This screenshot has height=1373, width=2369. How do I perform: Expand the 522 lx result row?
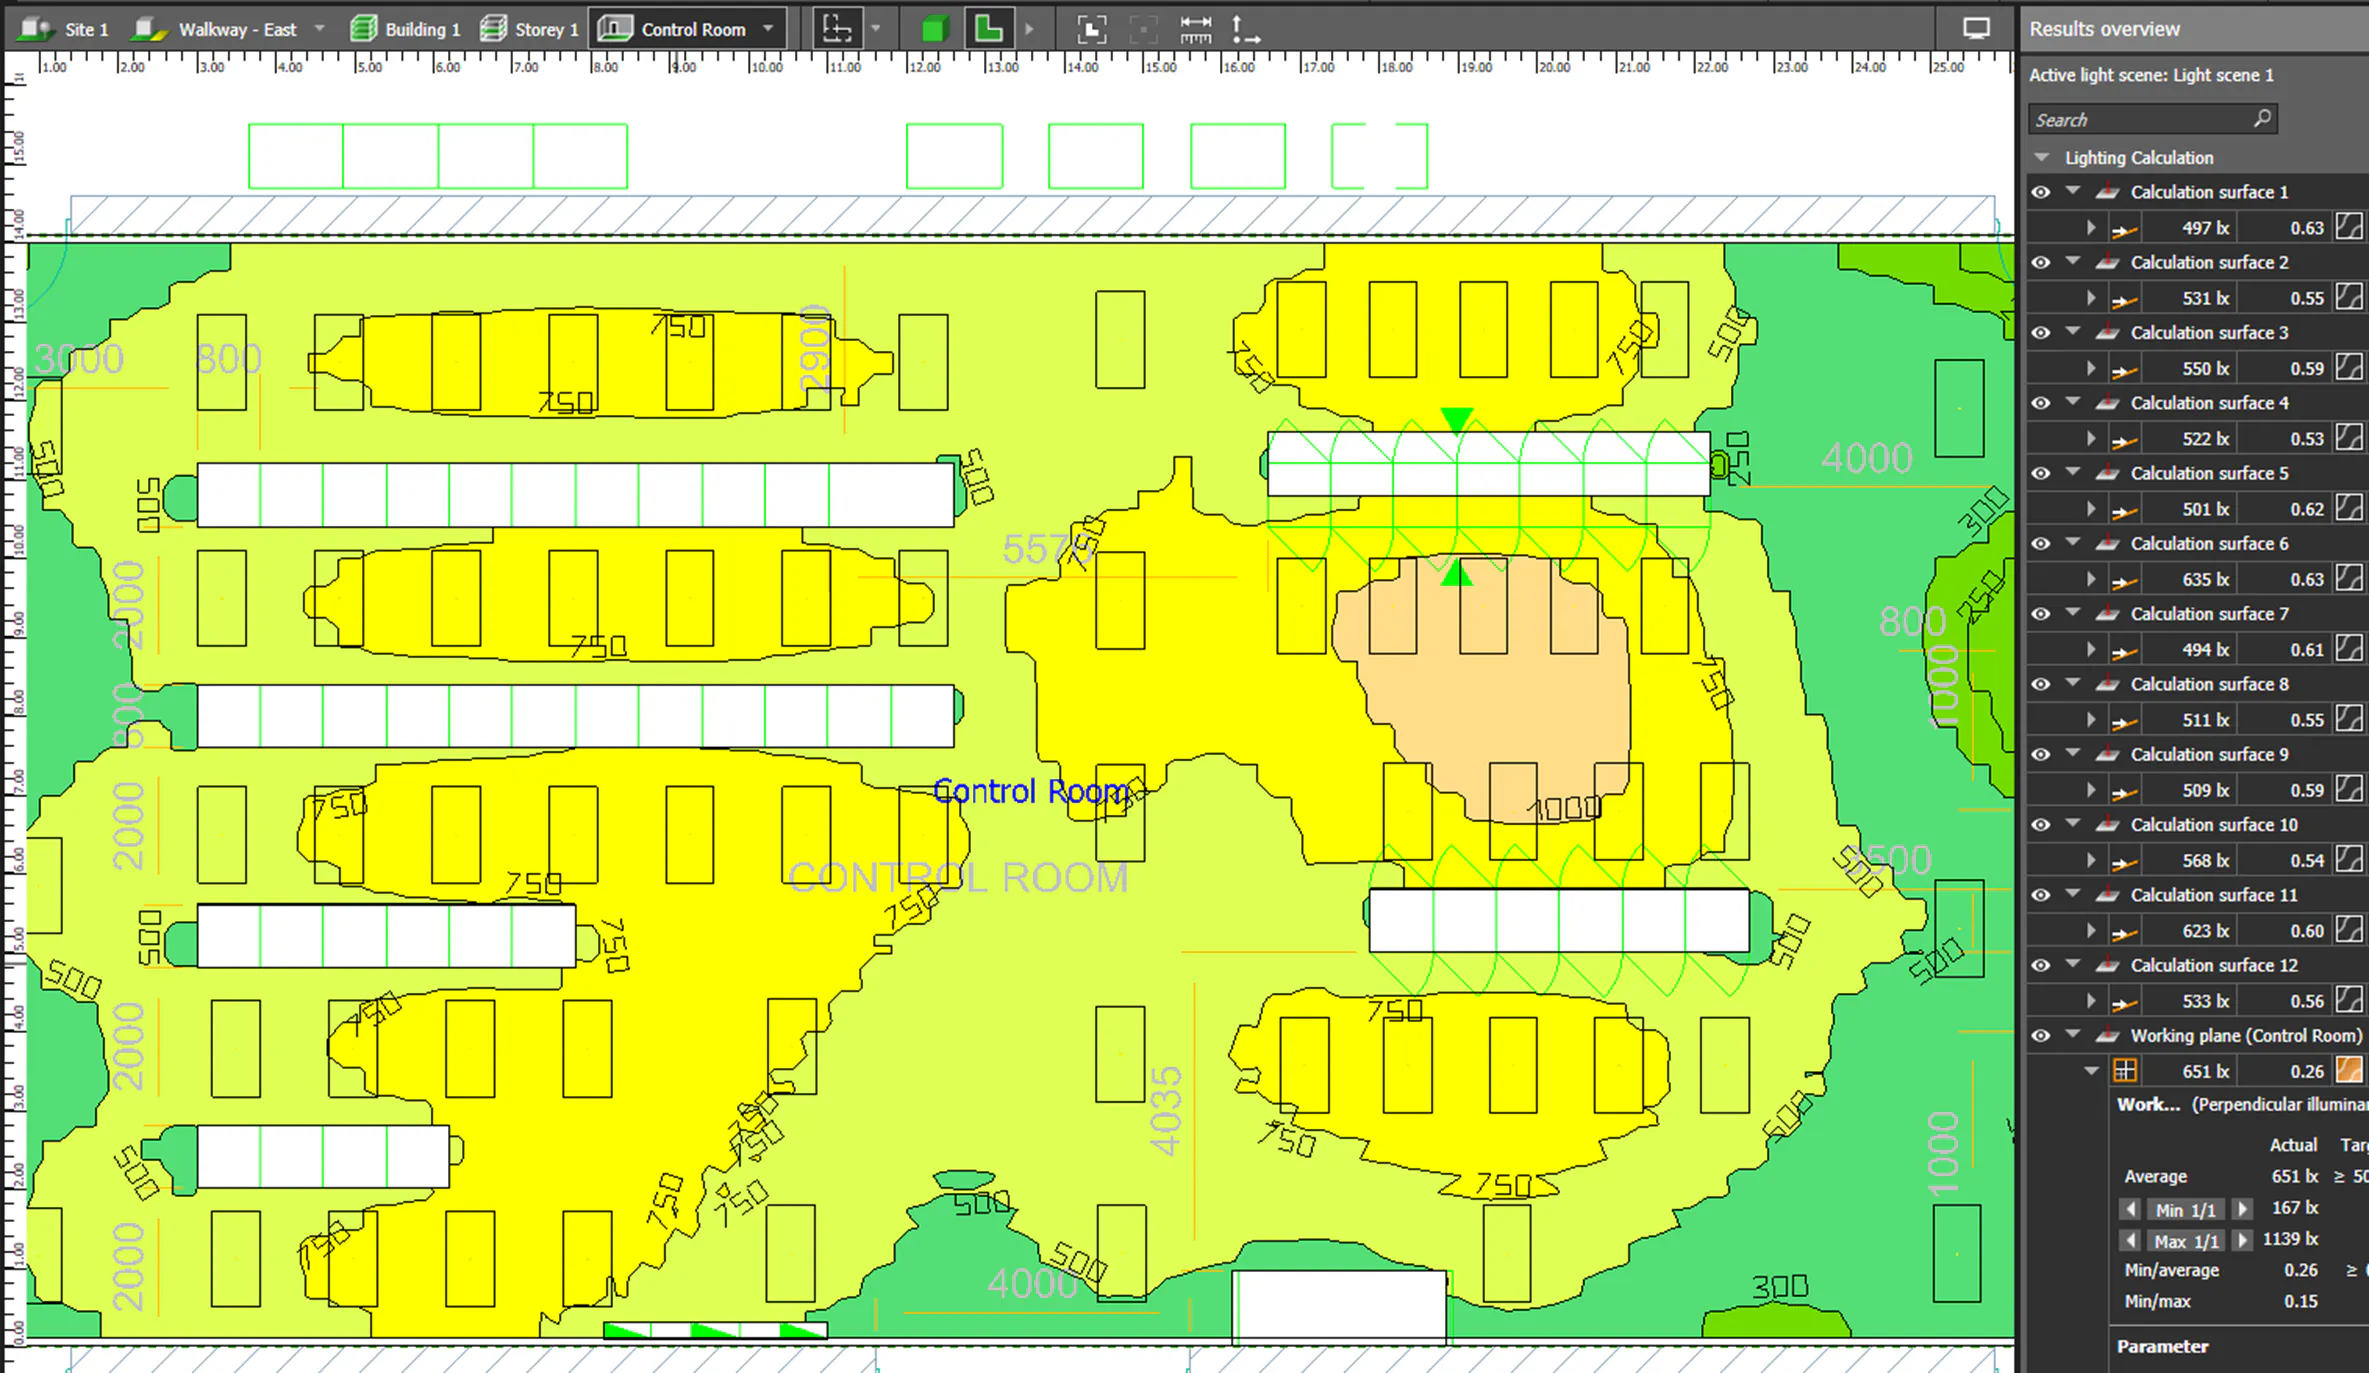coord(2091,439)
